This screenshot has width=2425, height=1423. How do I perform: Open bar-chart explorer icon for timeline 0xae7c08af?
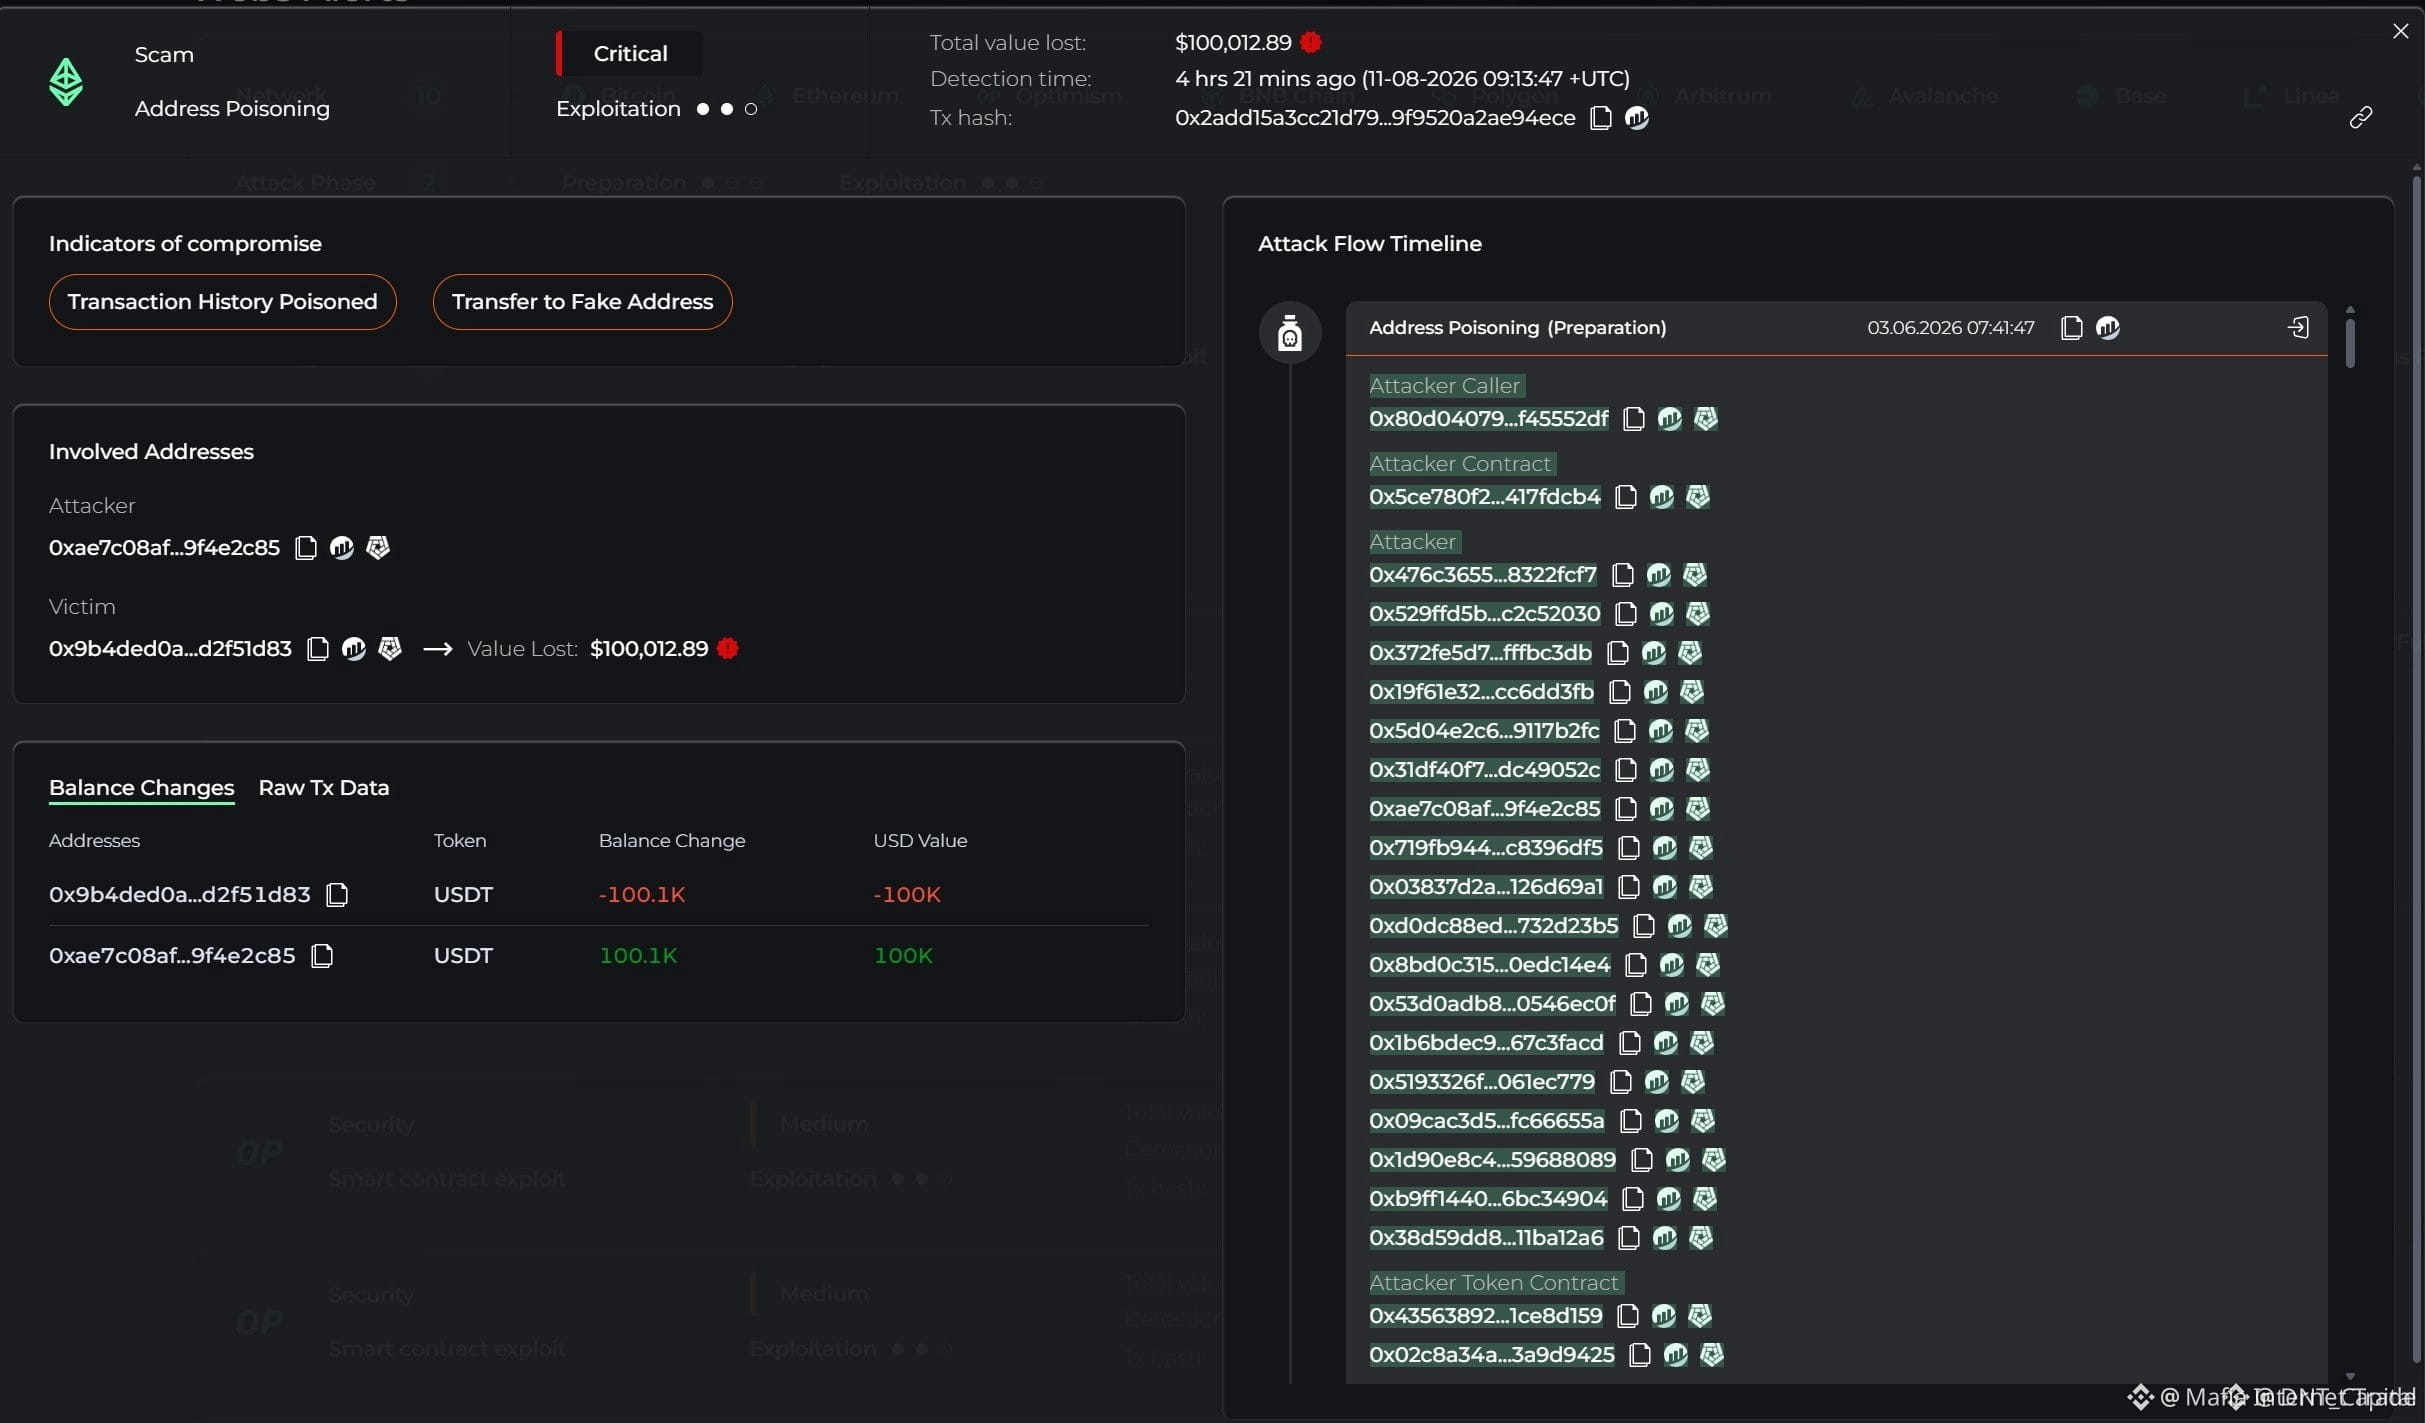tap(1662, 809)
